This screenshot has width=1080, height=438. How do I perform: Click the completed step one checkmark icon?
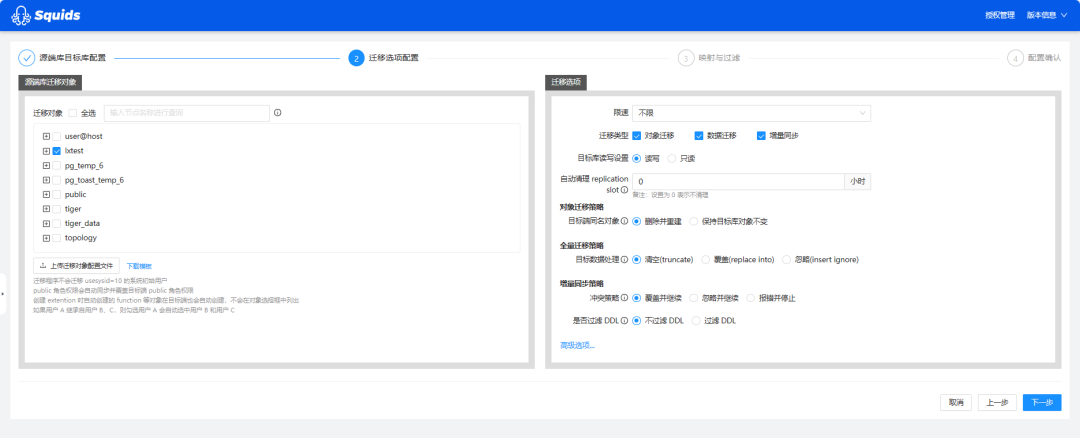[x=27, y=58]
